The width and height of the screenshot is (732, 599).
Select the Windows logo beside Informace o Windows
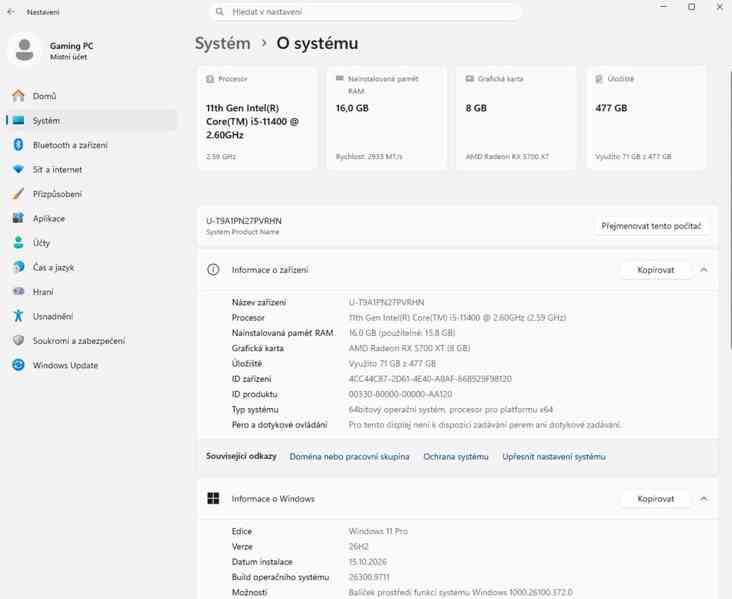(213, 498)
